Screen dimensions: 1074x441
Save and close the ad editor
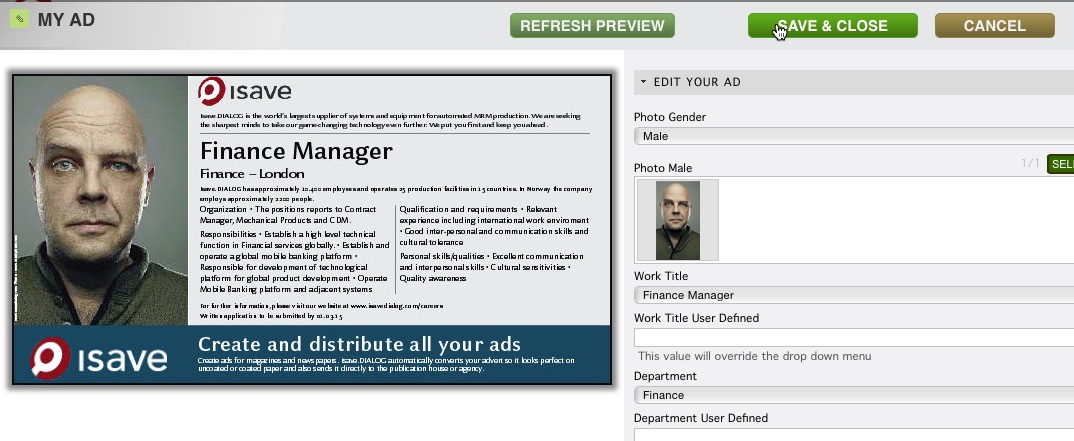pos(832,26)
